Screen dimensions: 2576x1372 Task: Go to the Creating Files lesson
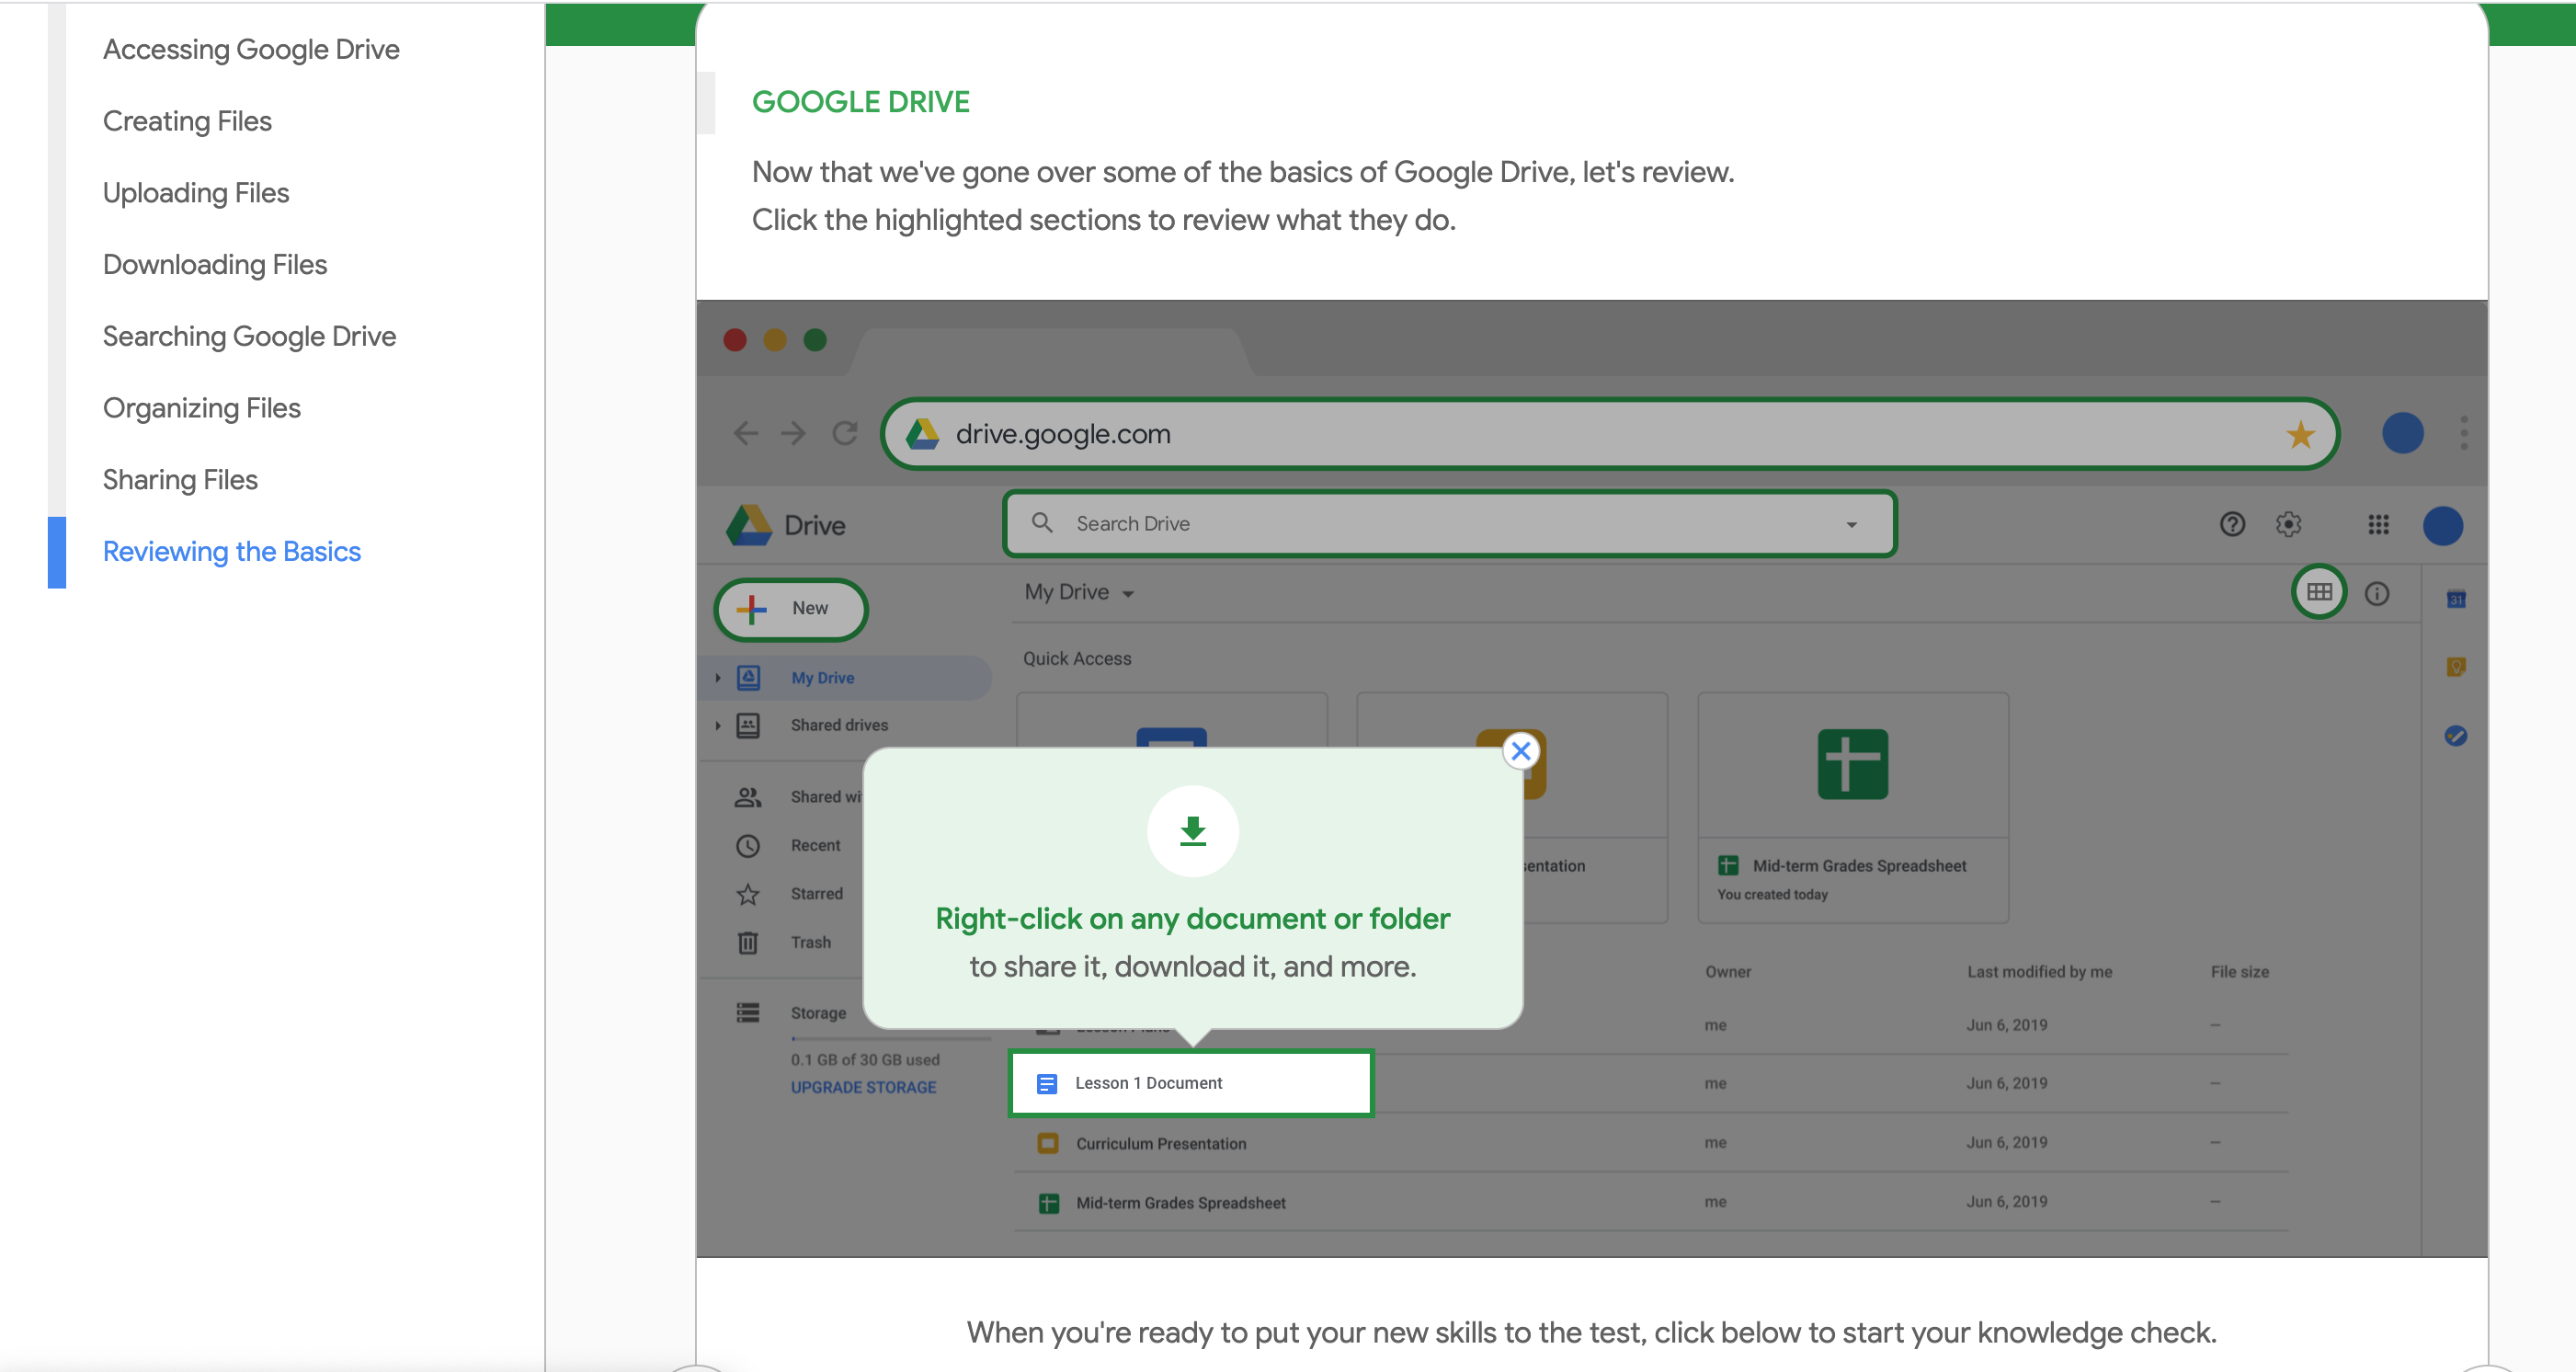coord(187,121)
